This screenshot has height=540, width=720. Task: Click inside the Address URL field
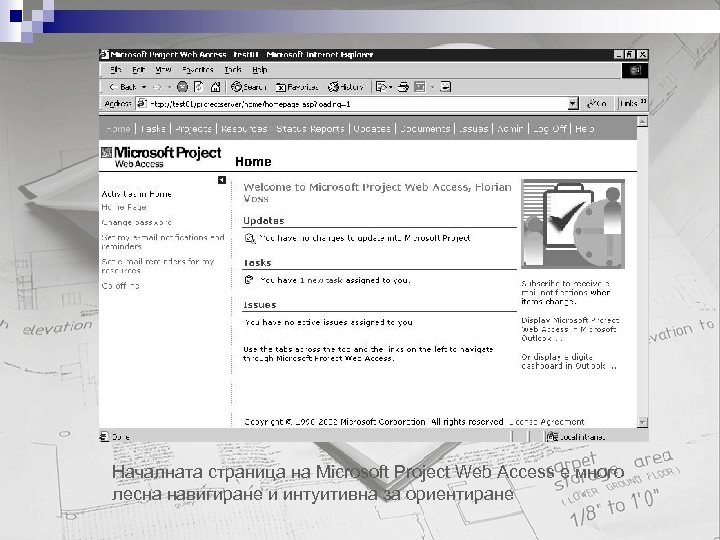tap(358, 104)
